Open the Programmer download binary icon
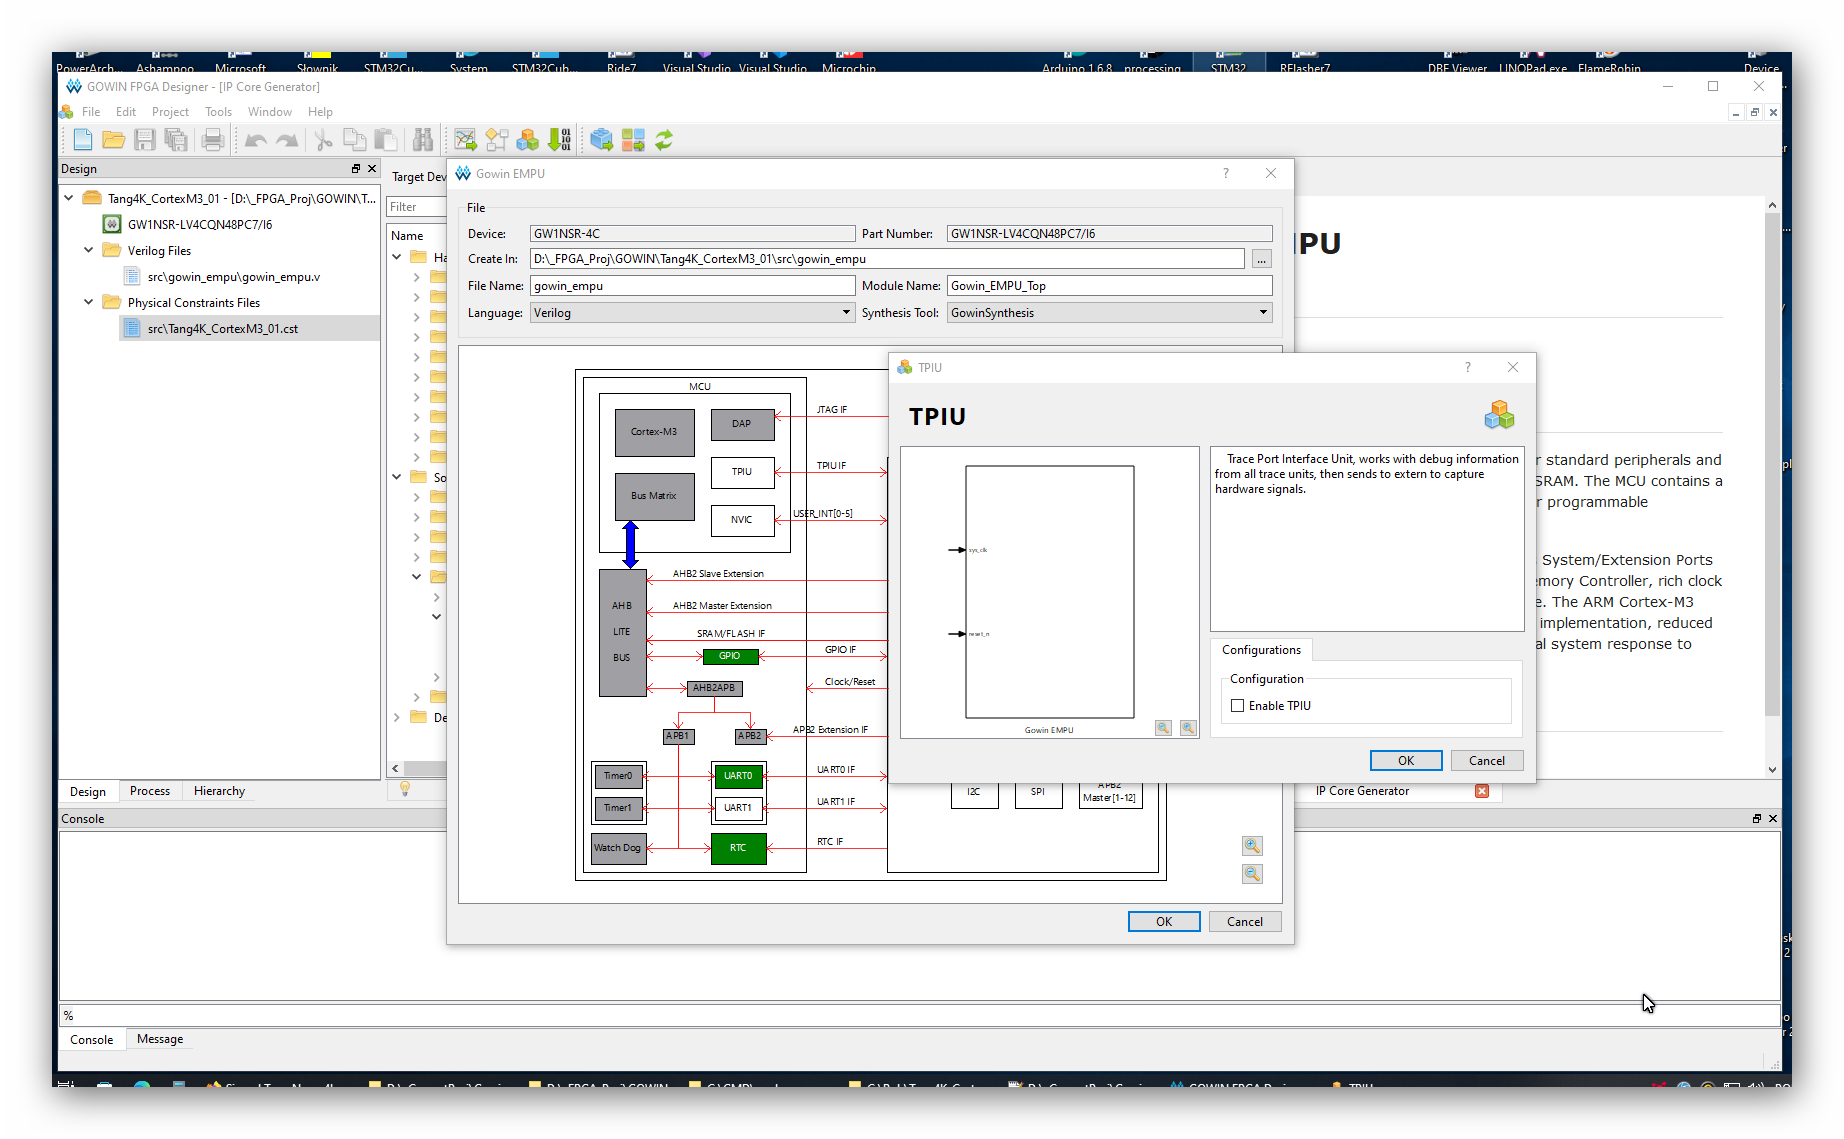This screenshot has width=1844, height=1139. point(560,140)
